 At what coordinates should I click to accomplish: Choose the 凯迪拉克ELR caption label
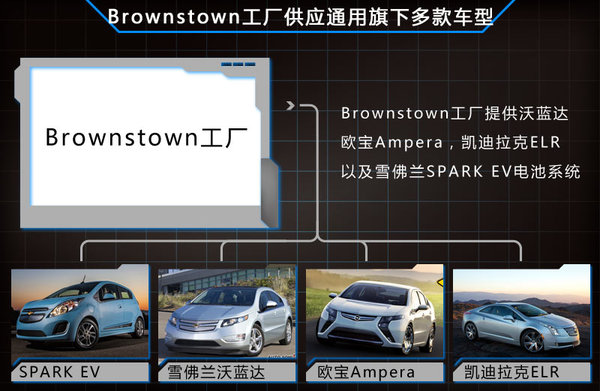[x=512, y=372]
